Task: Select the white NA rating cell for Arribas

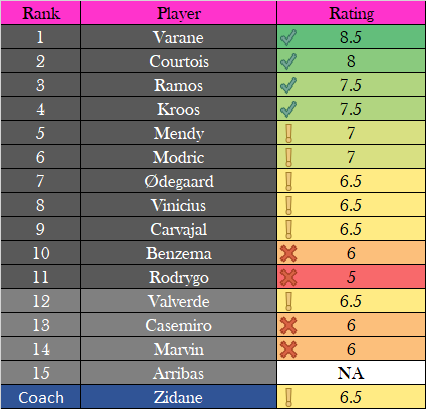Action: click(351, 373)
